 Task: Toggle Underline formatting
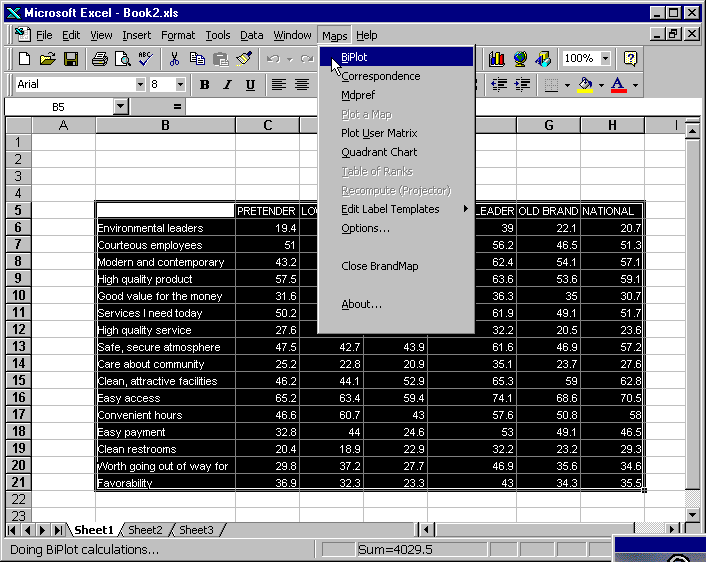250,85
